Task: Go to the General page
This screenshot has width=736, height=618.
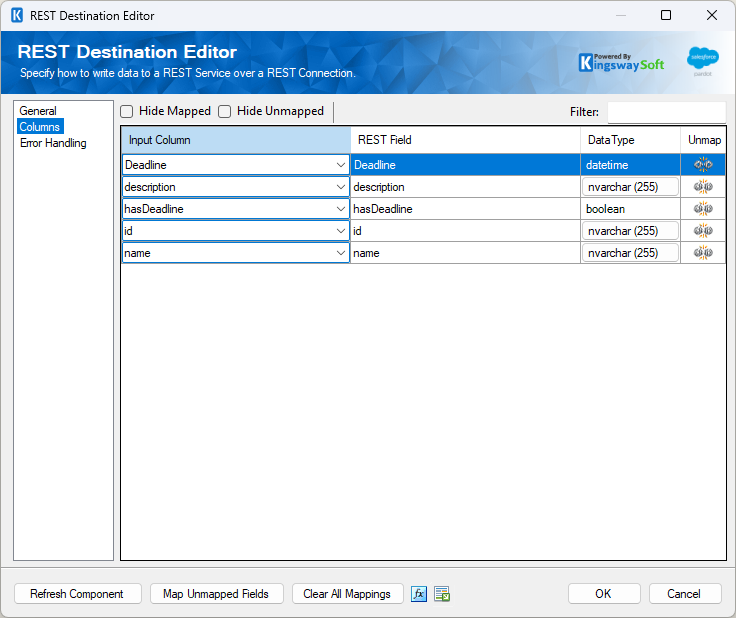Action: [38, 111]
